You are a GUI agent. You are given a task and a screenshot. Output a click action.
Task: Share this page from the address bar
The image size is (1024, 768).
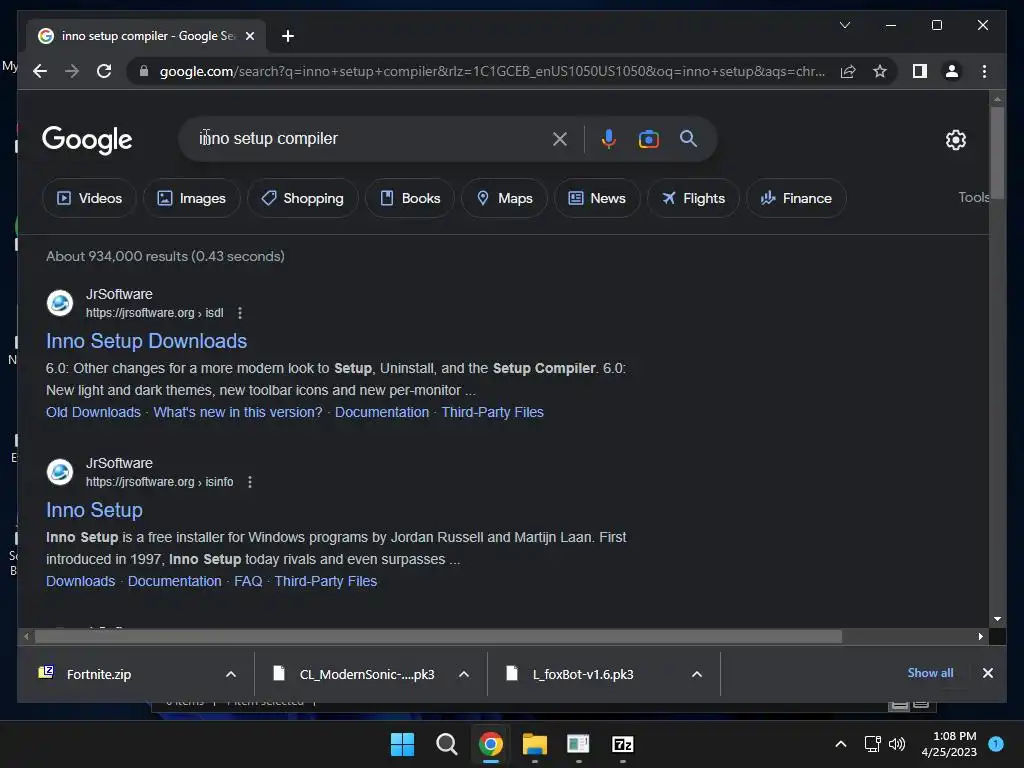(x=848, y=71)
